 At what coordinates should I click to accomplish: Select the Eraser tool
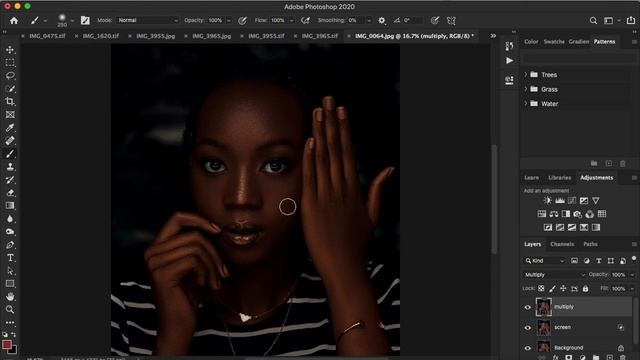10,193
